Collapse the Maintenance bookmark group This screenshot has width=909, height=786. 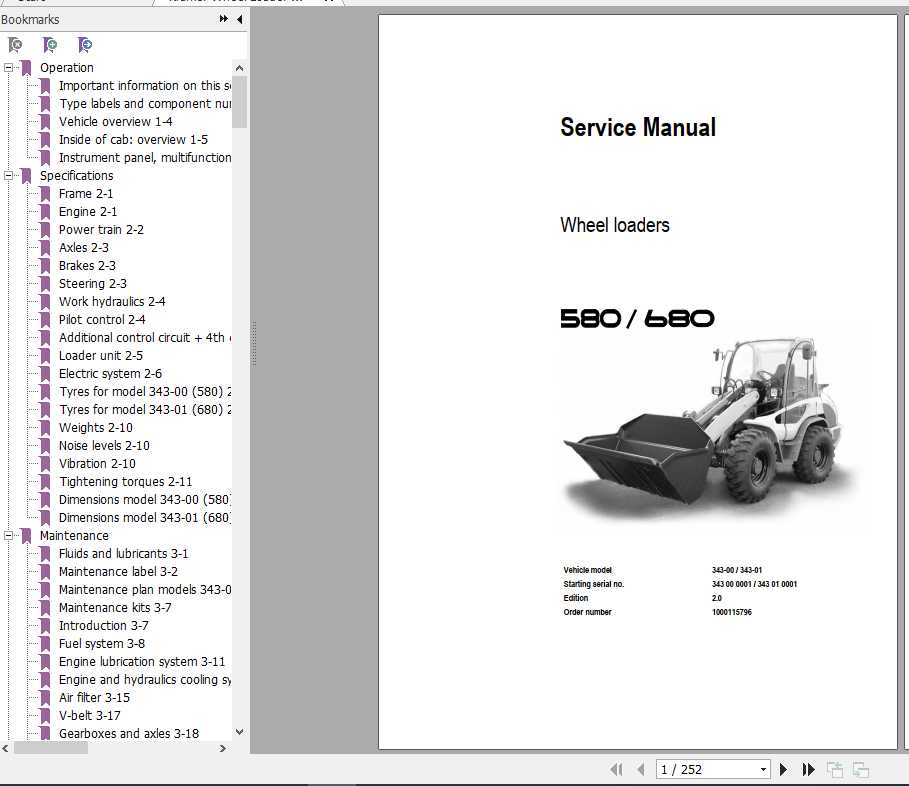(x=8, y=536)
